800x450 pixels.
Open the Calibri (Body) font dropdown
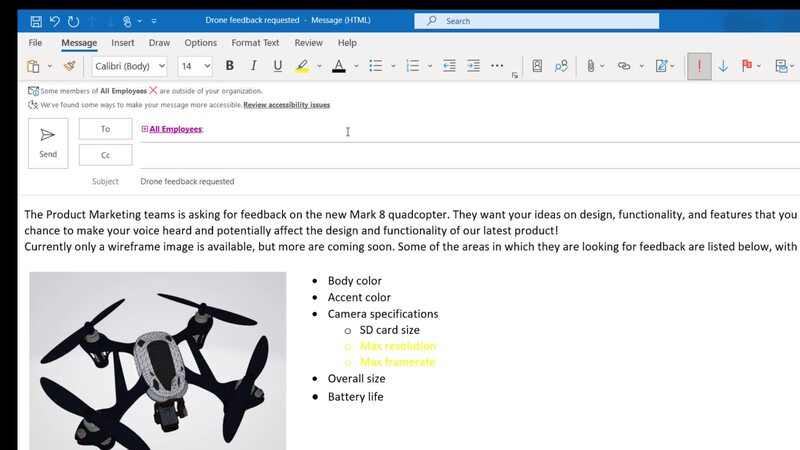pos(129,66)
